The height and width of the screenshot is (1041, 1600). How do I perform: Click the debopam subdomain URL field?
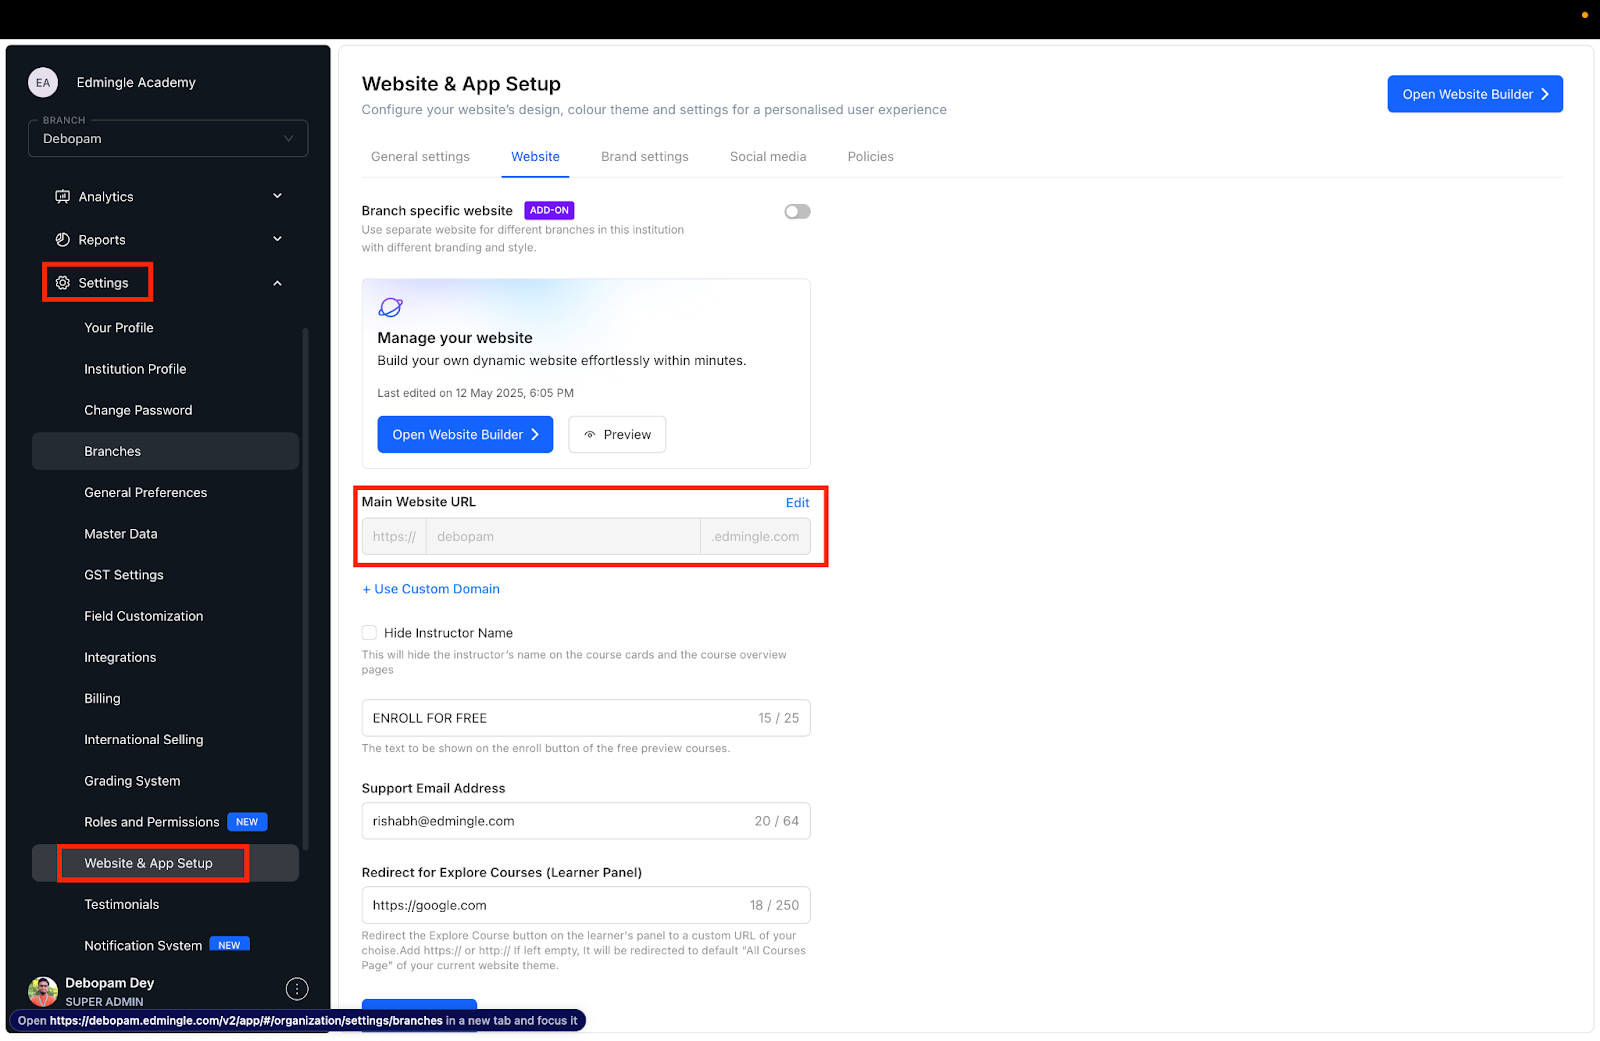click(x=563, y=537)
